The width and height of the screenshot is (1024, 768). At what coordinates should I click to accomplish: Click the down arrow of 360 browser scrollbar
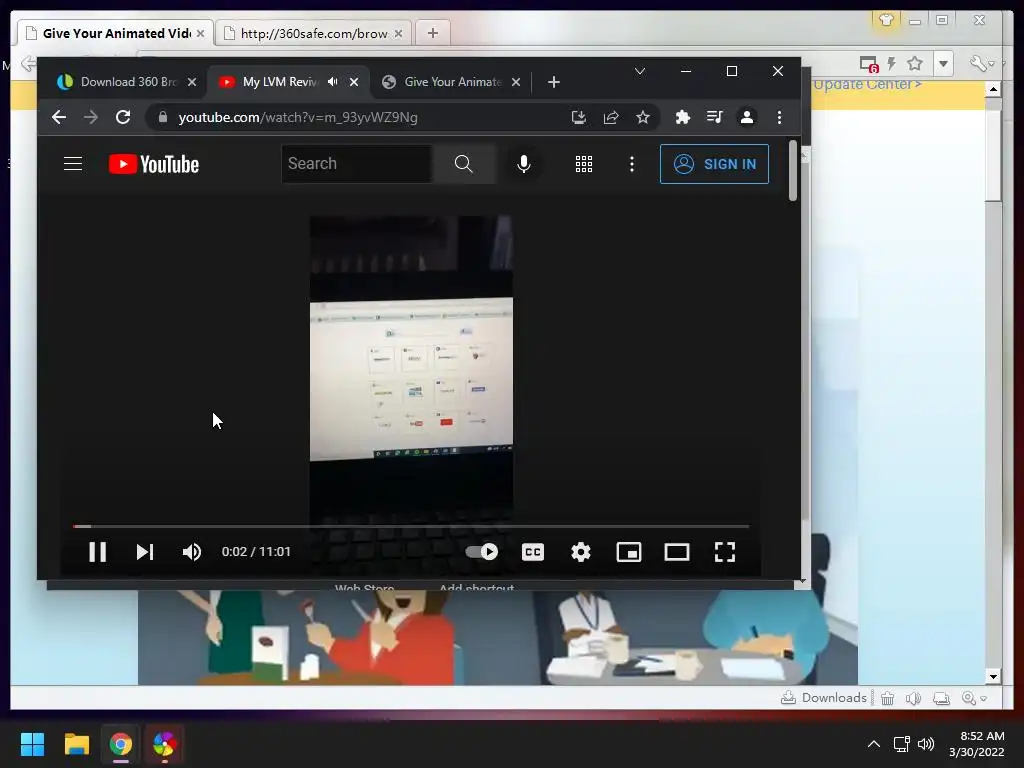click(x=993, y=677)
